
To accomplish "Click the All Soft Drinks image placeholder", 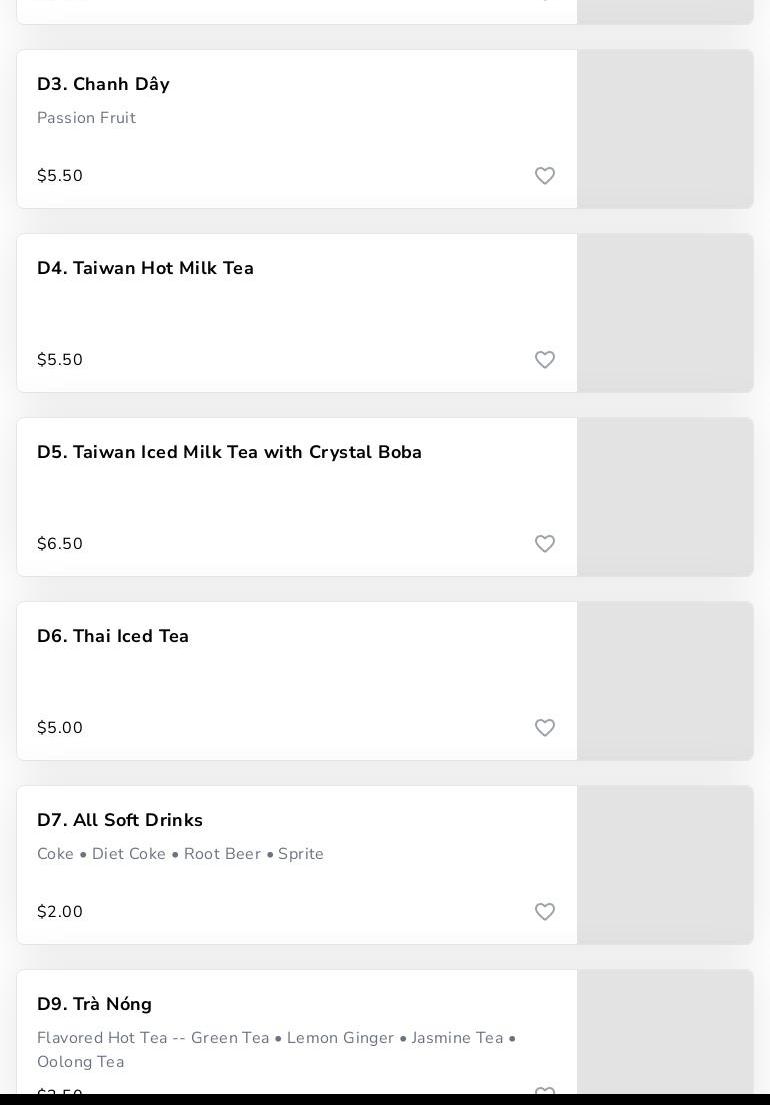I will [x=665, y=865].
